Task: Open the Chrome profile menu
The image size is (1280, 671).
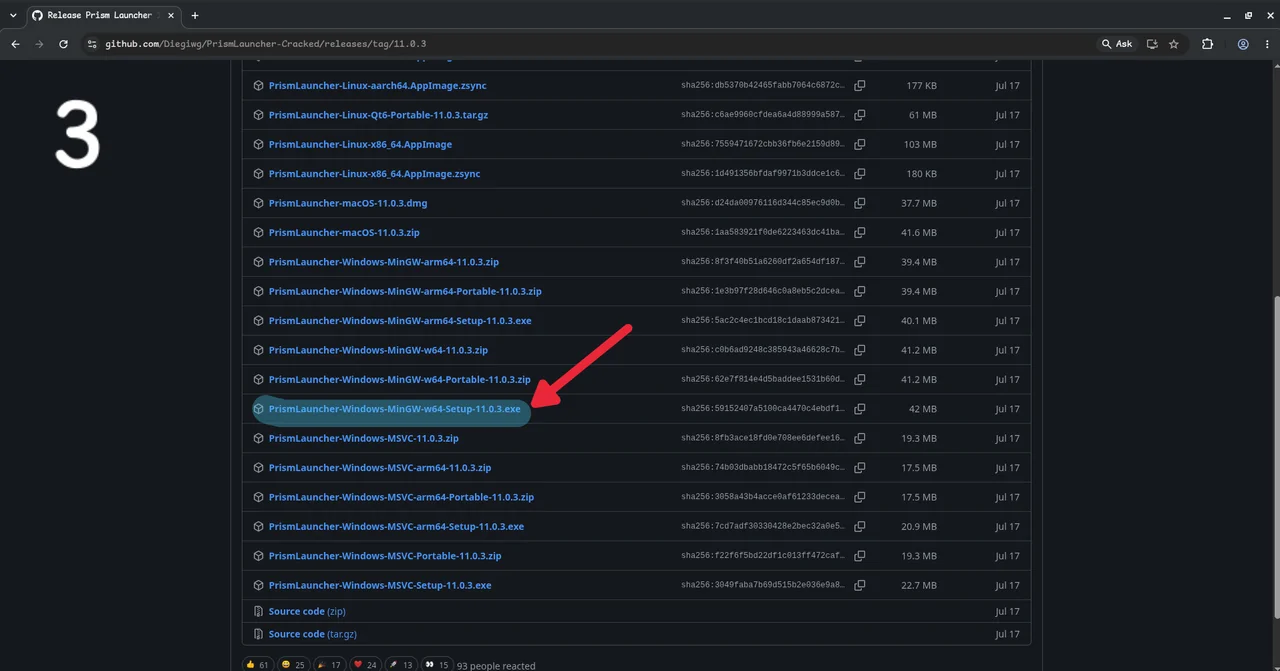Action: [1243, 44]
